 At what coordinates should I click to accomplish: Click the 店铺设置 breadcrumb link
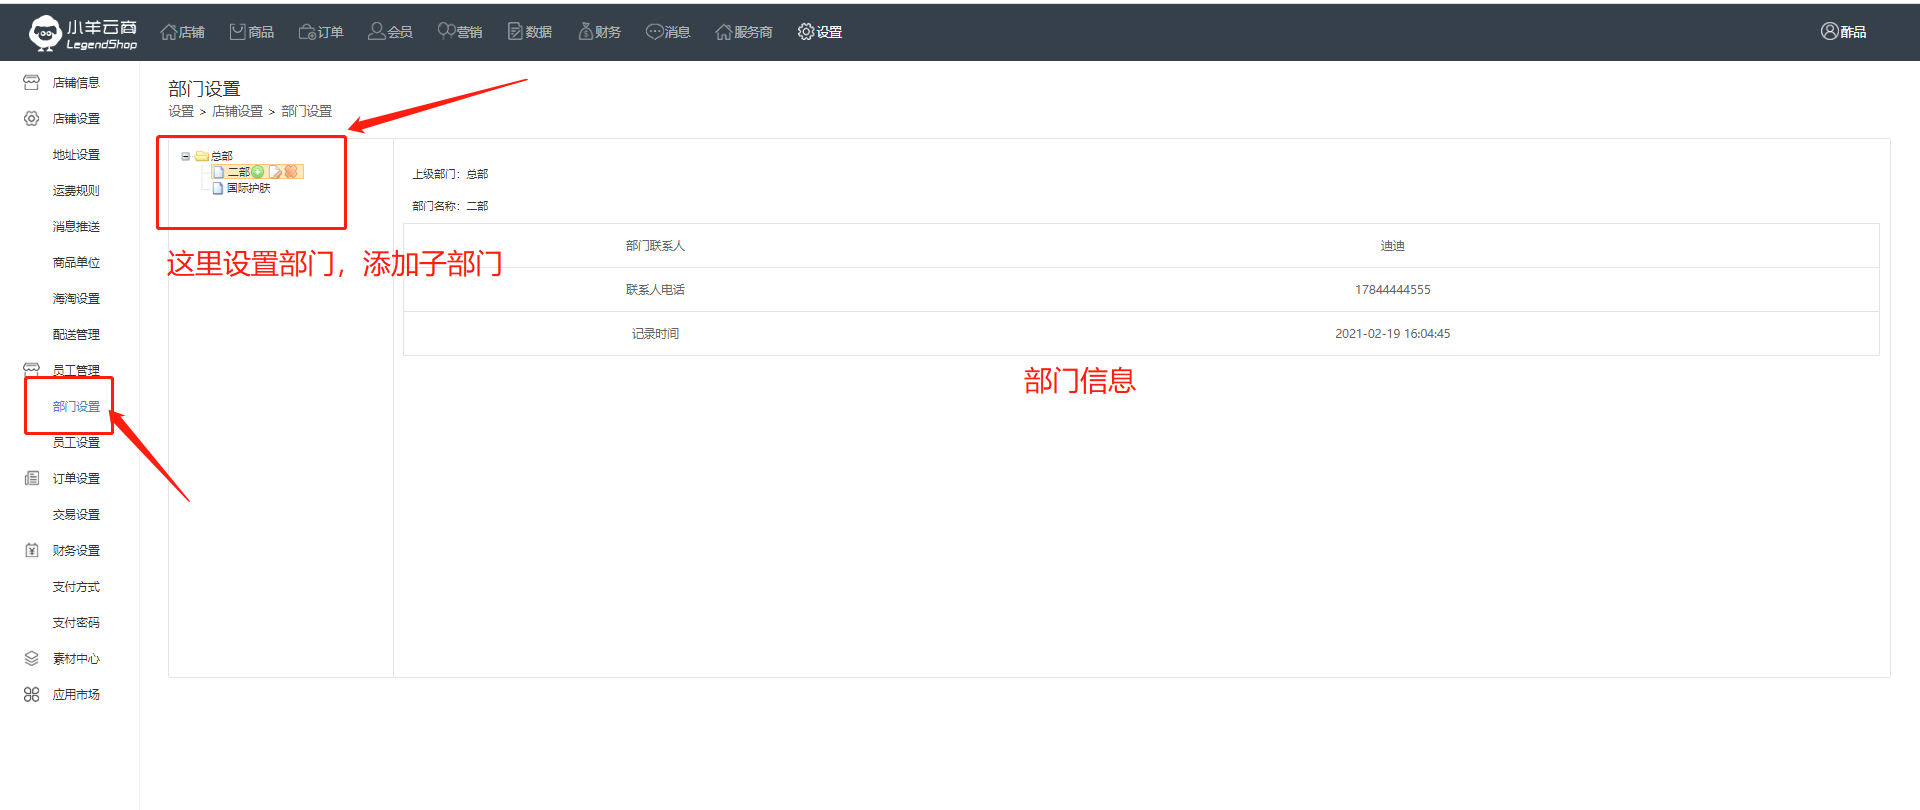click(237, 112)
